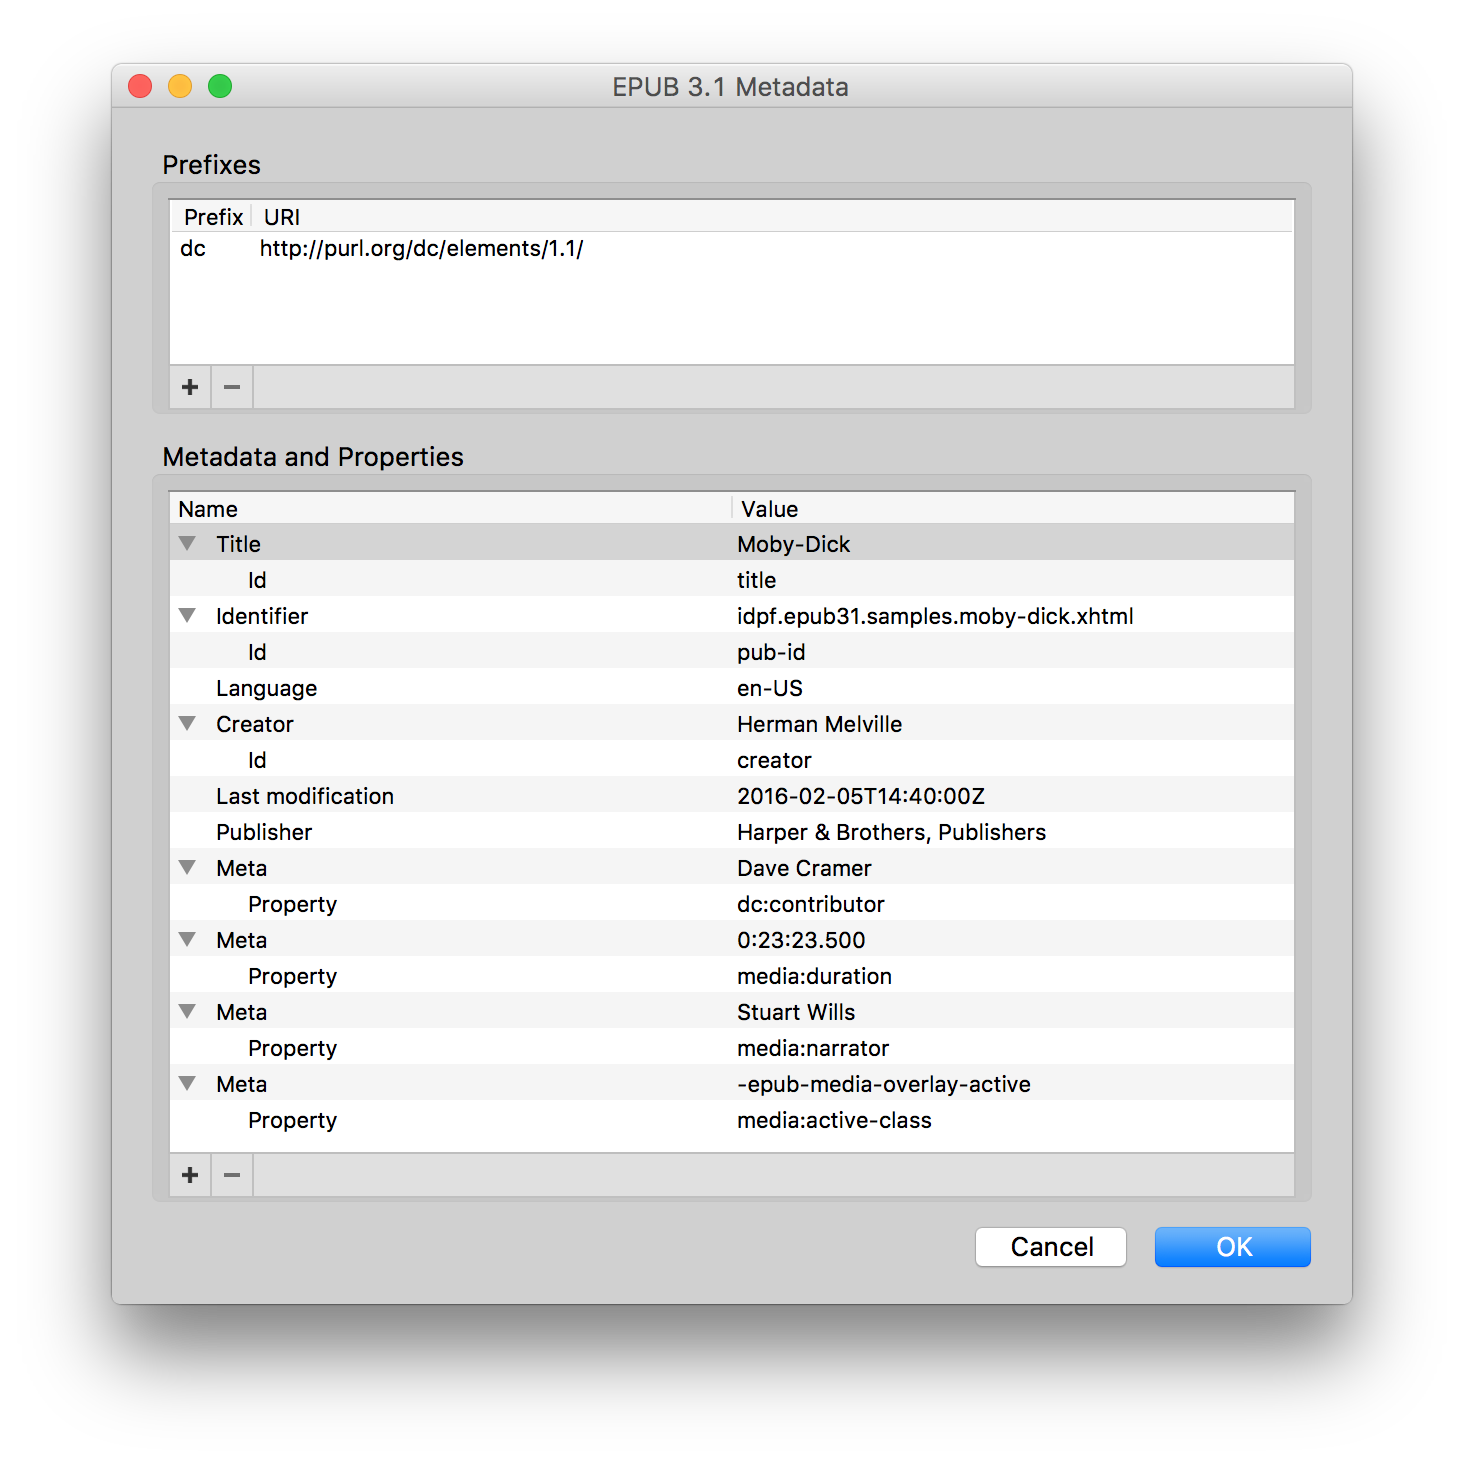Collapse the Meta row for Stuart Wills

pyautogui.click(x=187, y=1012)
